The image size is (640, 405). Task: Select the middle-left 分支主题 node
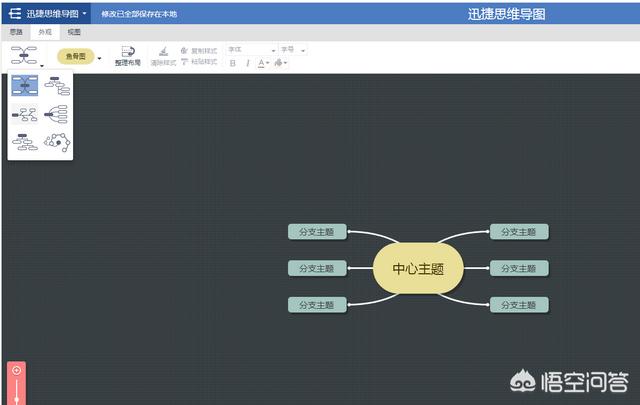coord(317,268)
